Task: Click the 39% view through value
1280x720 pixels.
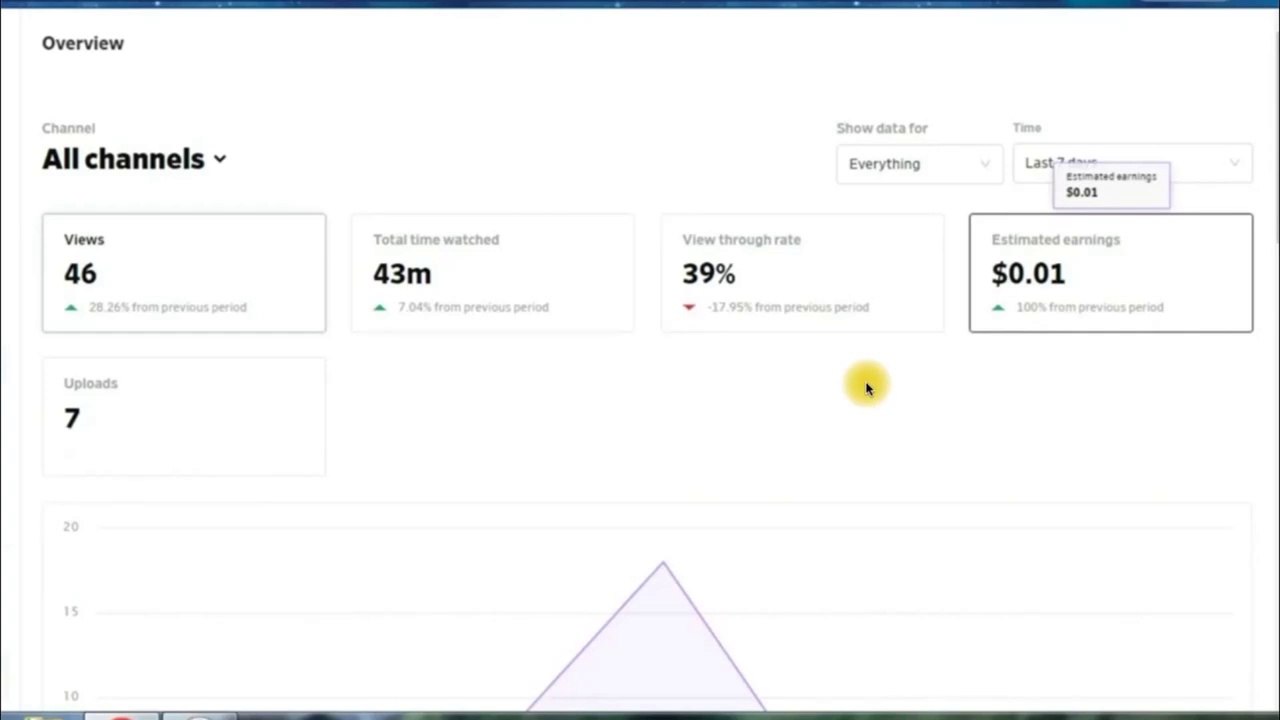Action: point(709,273)
